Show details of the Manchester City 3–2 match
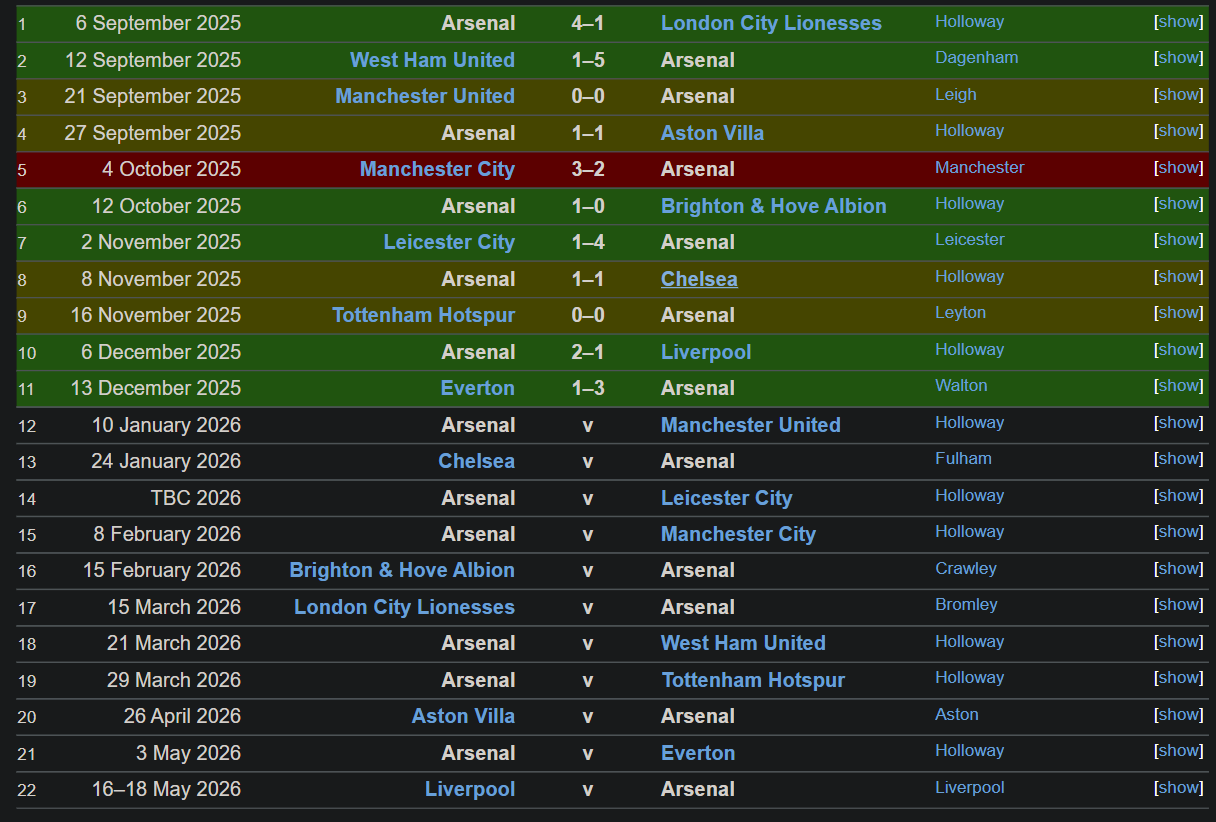This screenshot has width=1216, height=822. click(1180, 167)
